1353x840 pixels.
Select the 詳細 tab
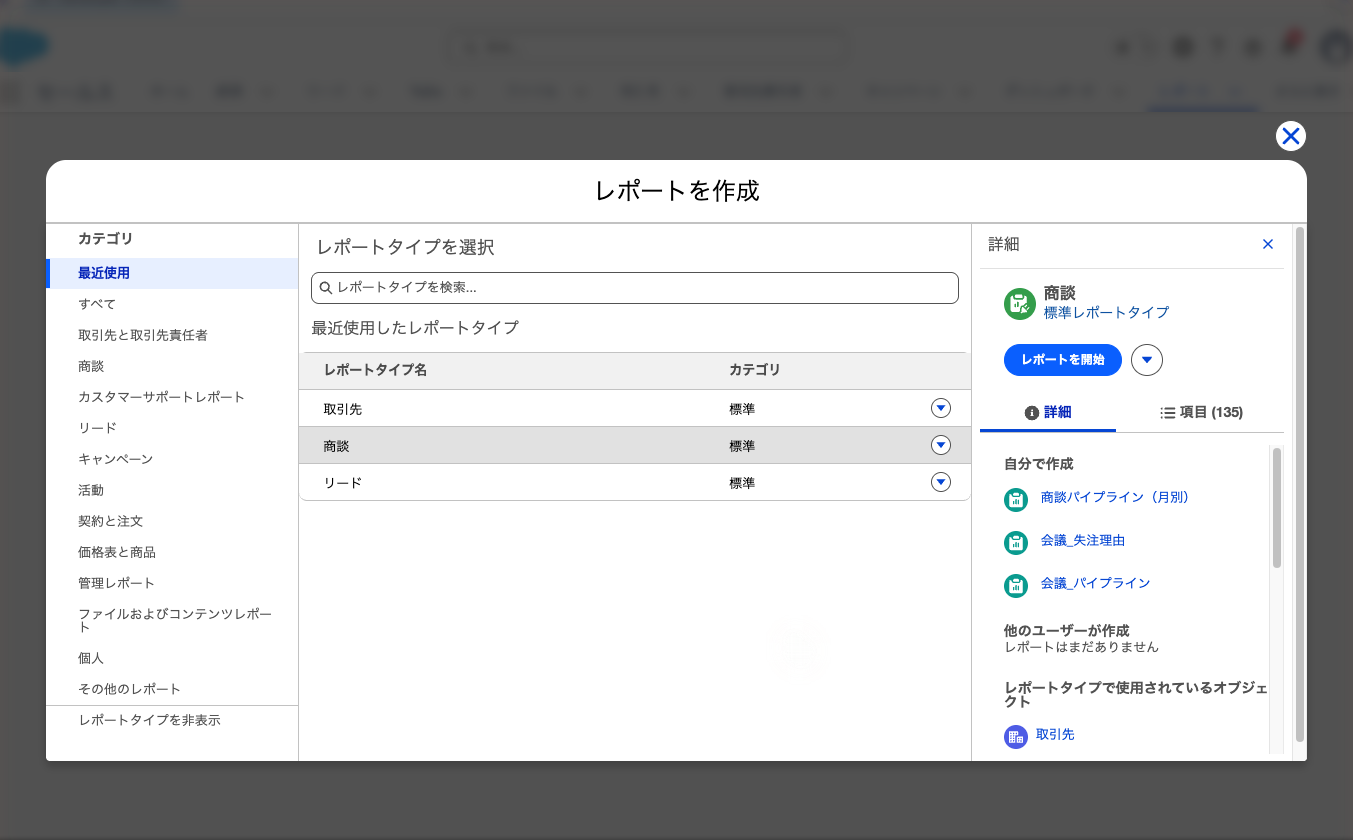(1048, 412)
